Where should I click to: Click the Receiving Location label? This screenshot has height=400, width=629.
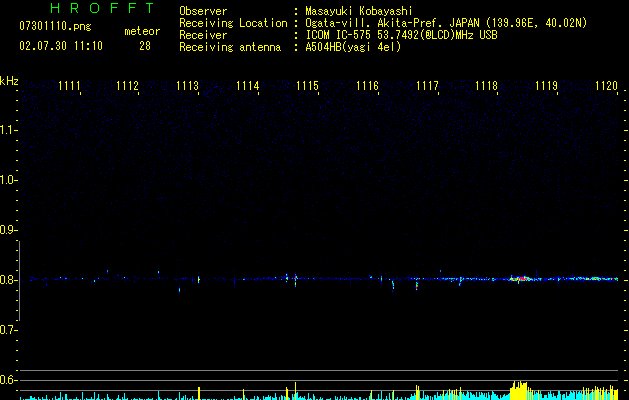click(233, 23)
